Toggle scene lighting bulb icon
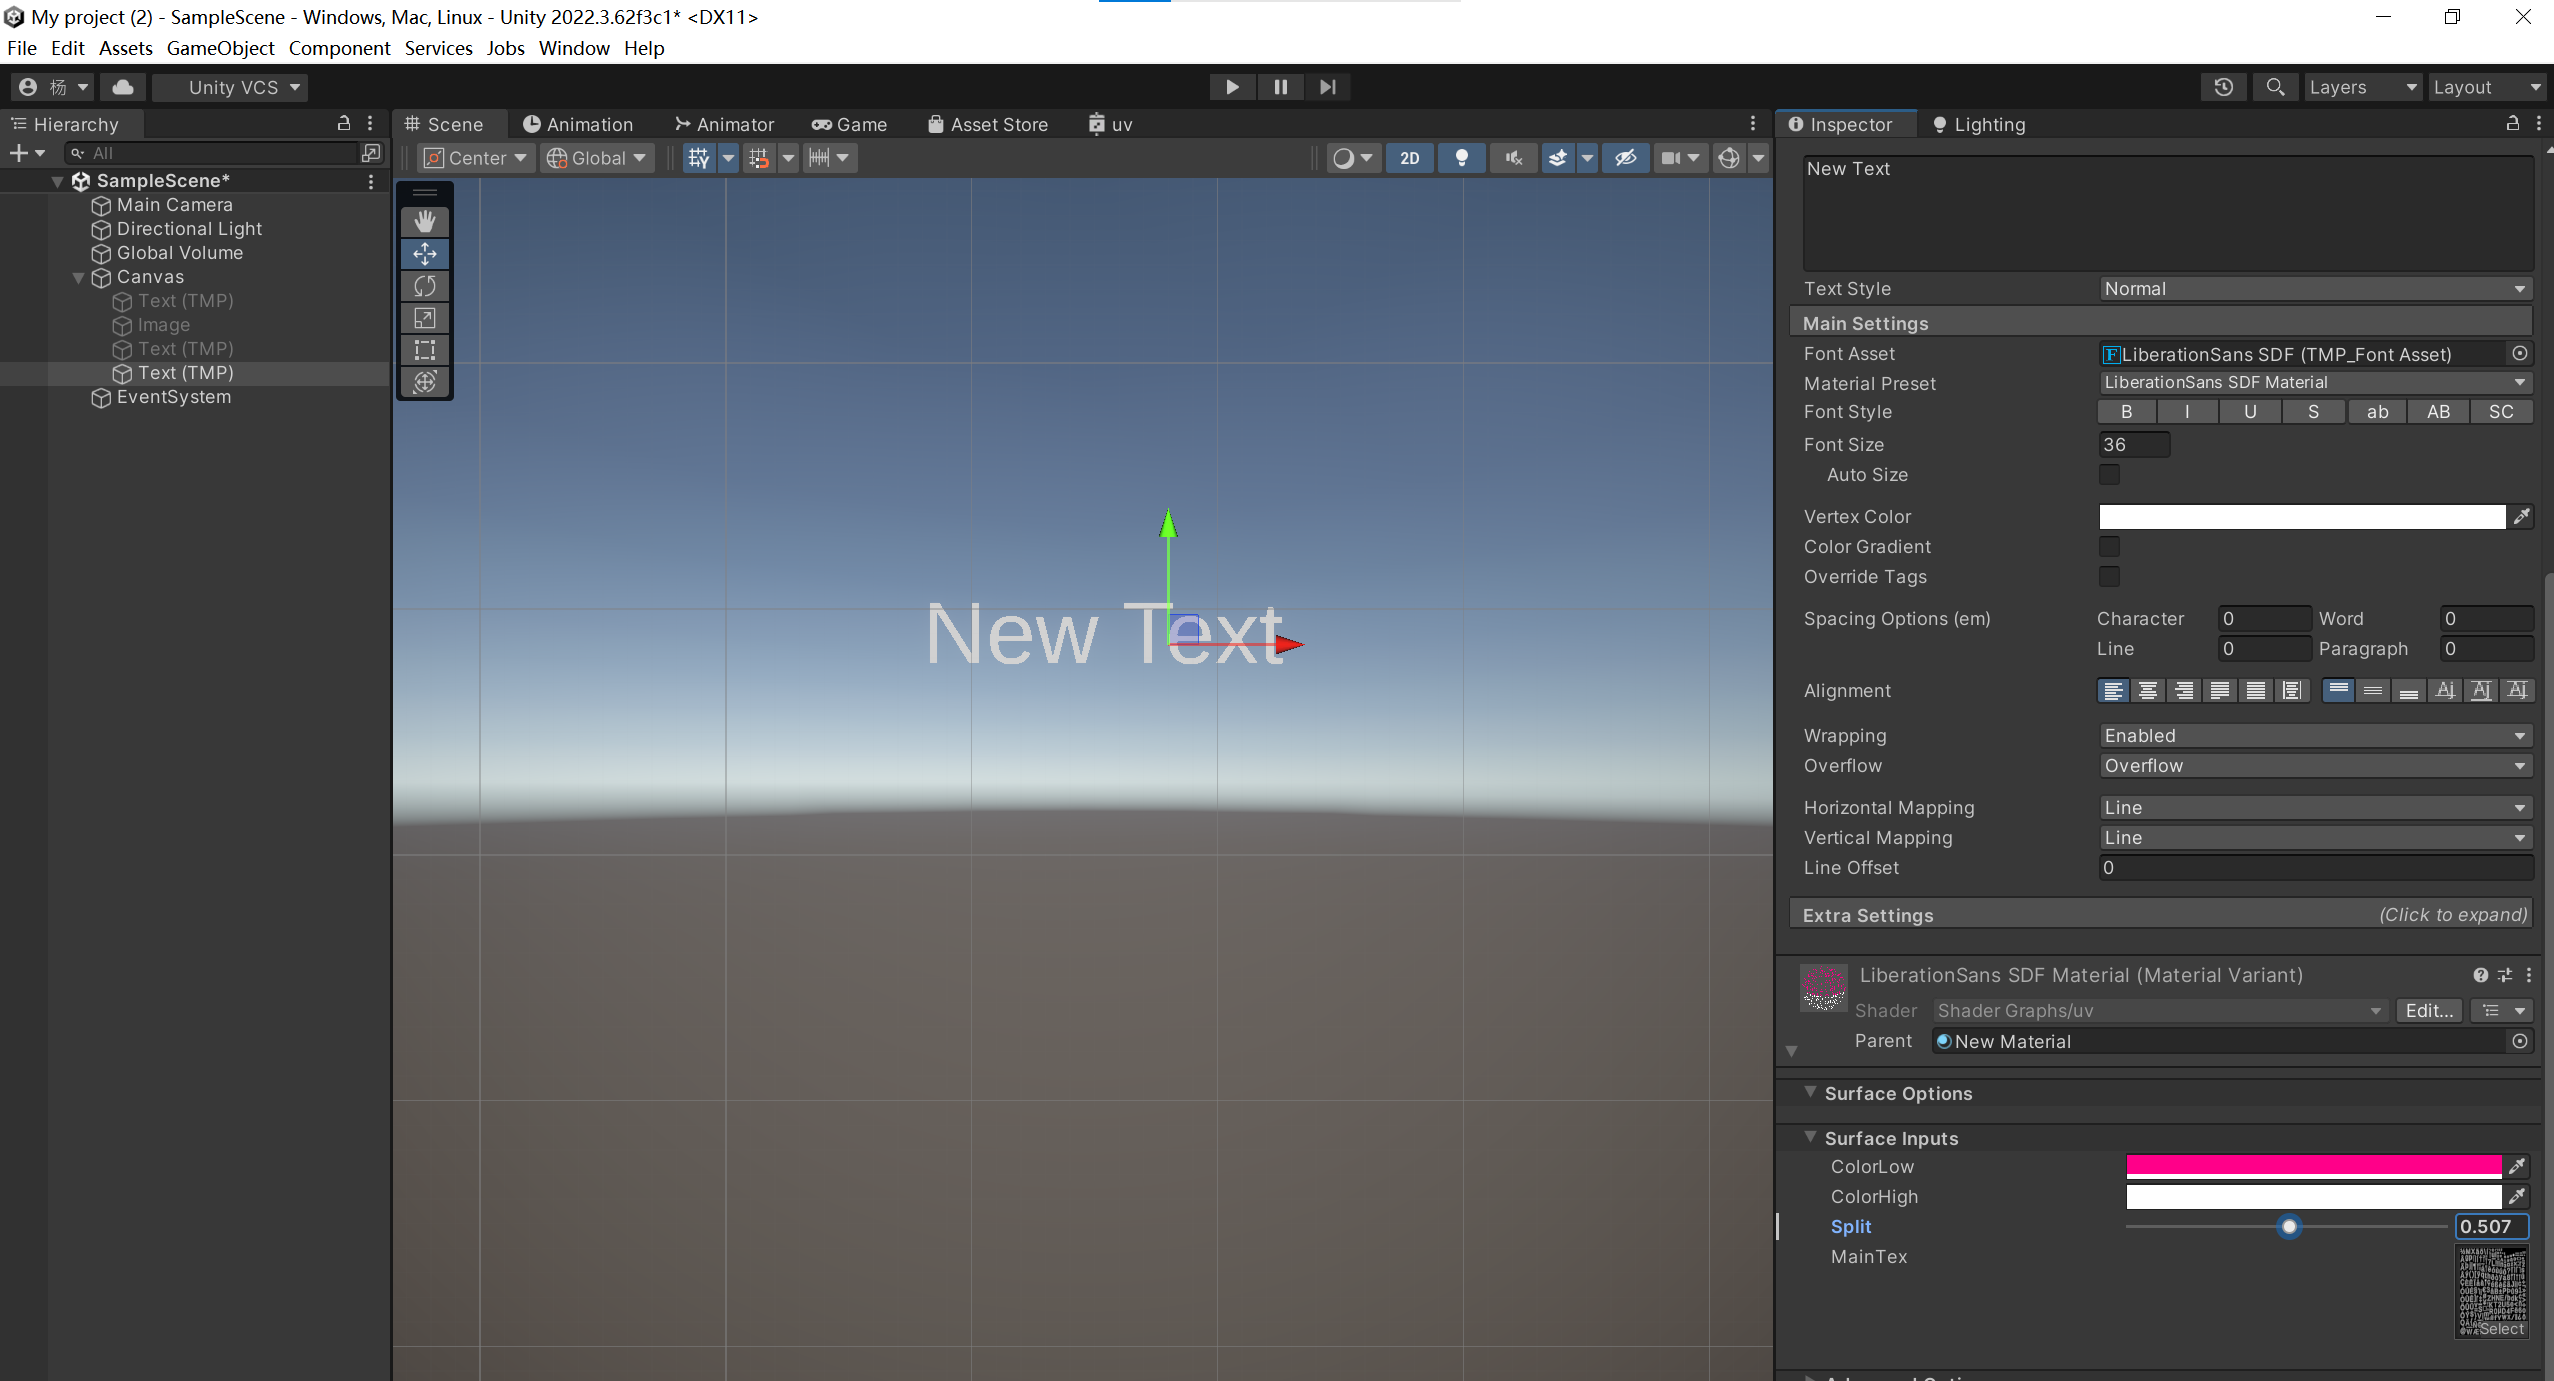The height and width of the screenshot is (1381, 2554). pos(1461,158)
